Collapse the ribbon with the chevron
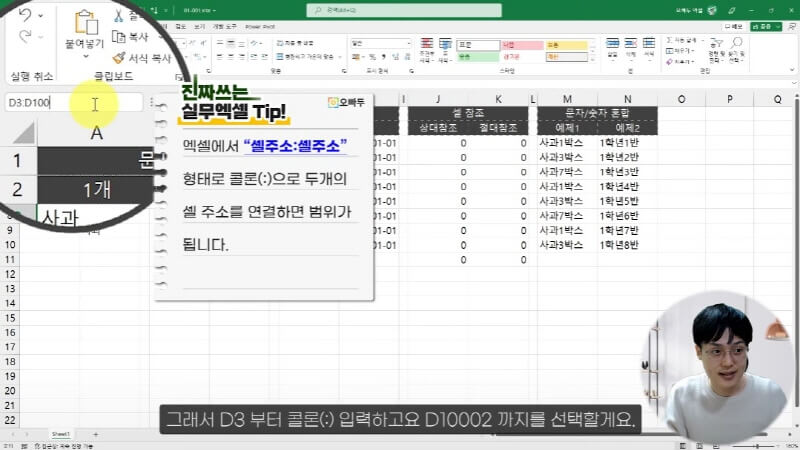The height and width of the screenshot is (450, 800). 792,70
